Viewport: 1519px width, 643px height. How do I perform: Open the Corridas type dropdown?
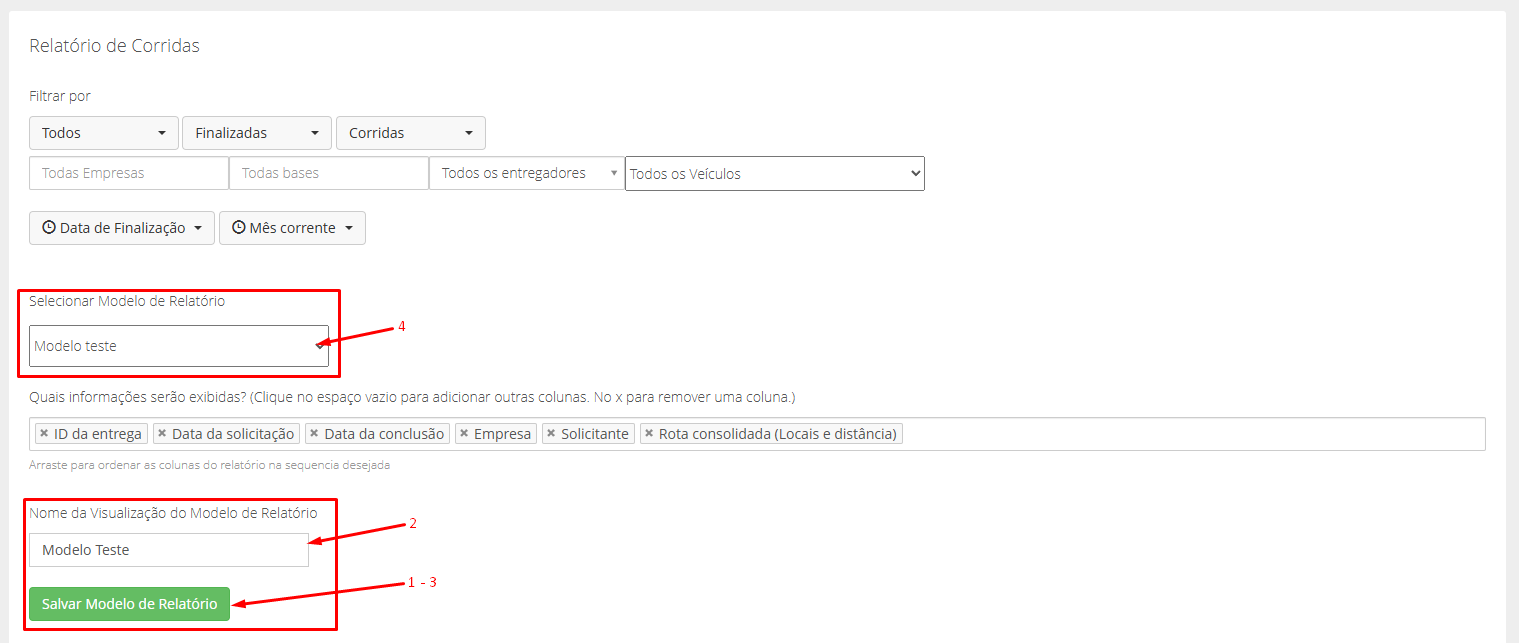click(x=411, y=133)
